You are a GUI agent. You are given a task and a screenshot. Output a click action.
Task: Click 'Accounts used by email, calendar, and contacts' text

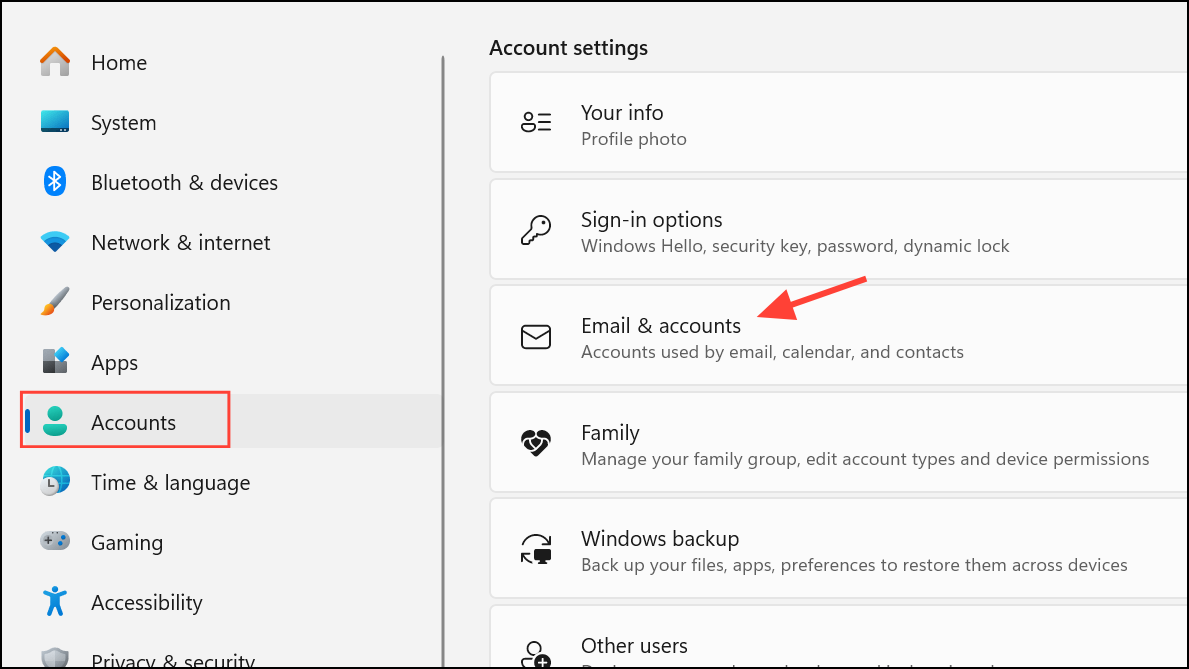pyautogui.click(x=772, y=352)
